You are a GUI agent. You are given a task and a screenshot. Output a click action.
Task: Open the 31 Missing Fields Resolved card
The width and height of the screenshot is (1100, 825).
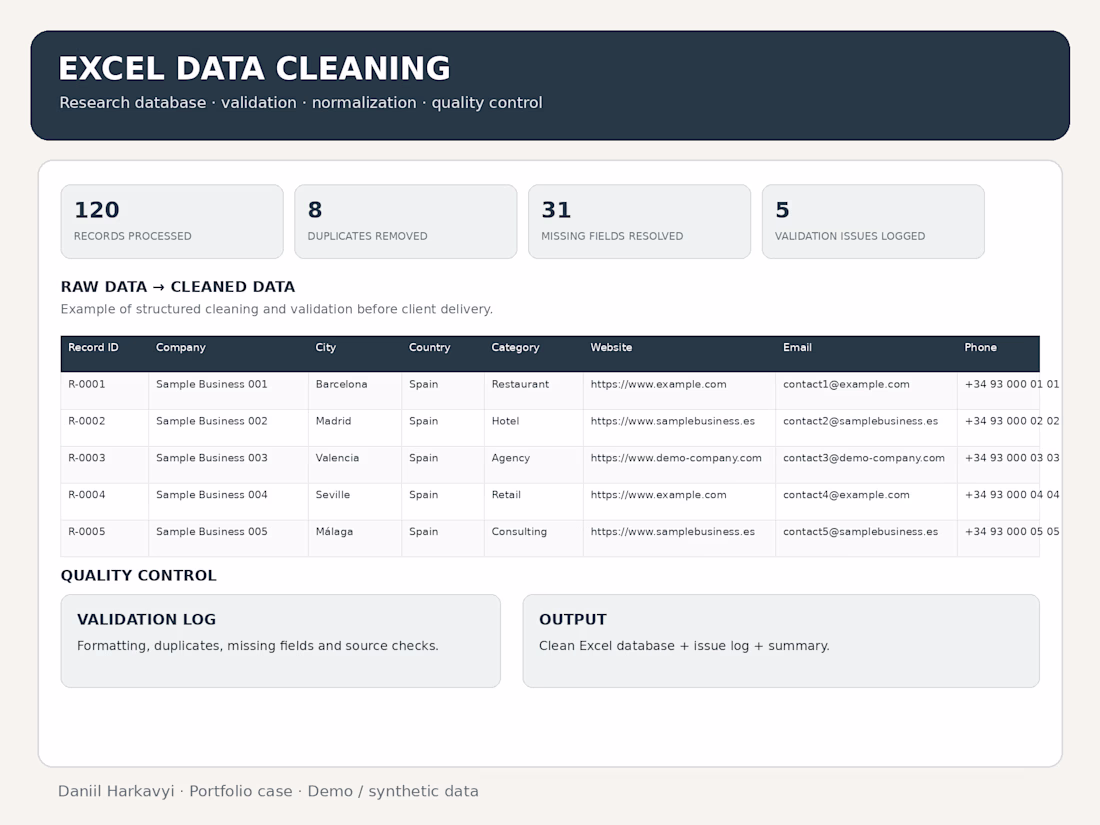(x=639, y=222)
